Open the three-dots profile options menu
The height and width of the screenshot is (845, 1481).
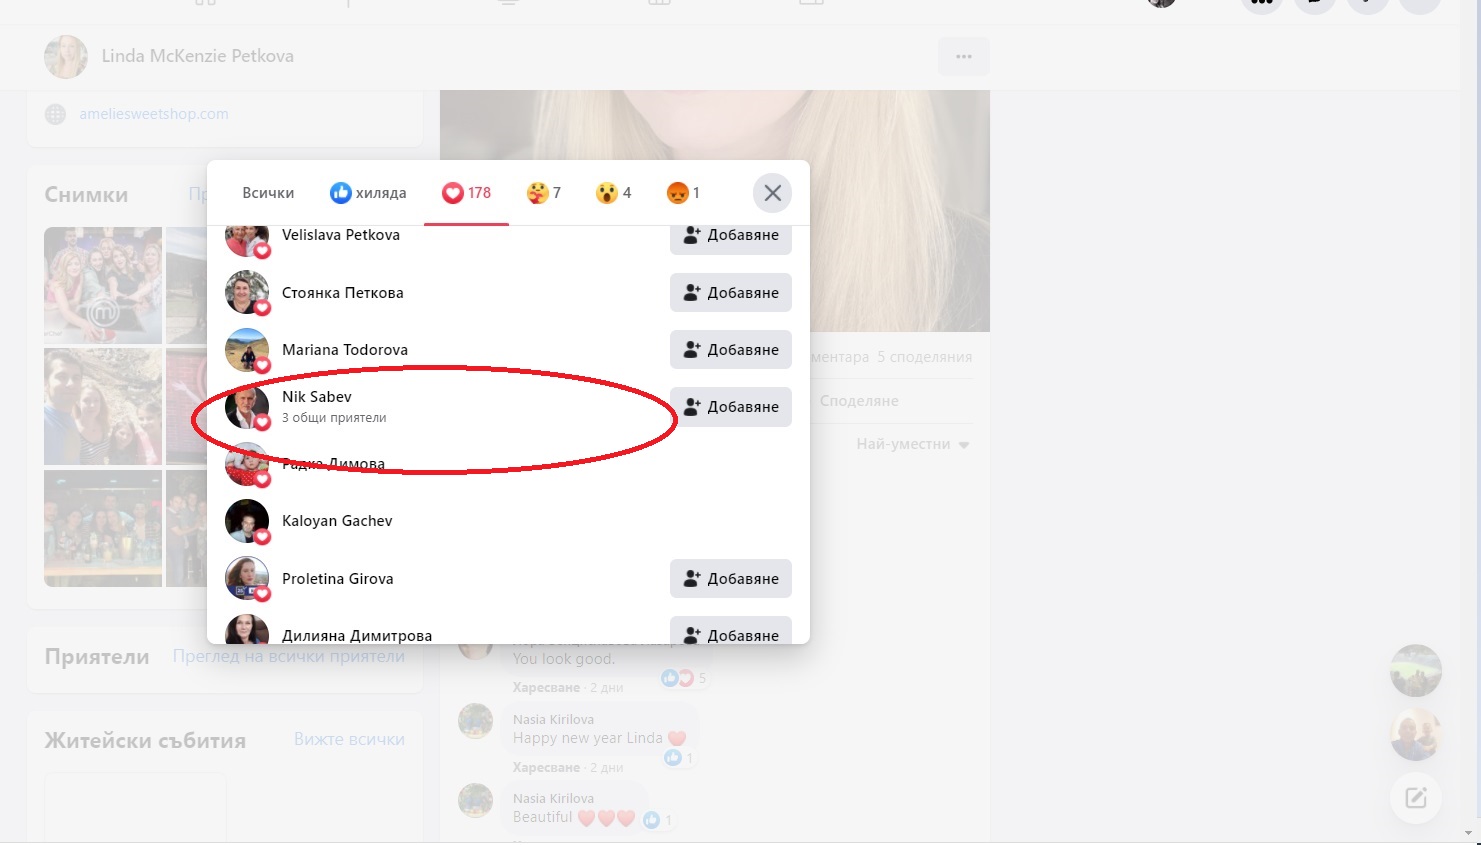(963, 57)
